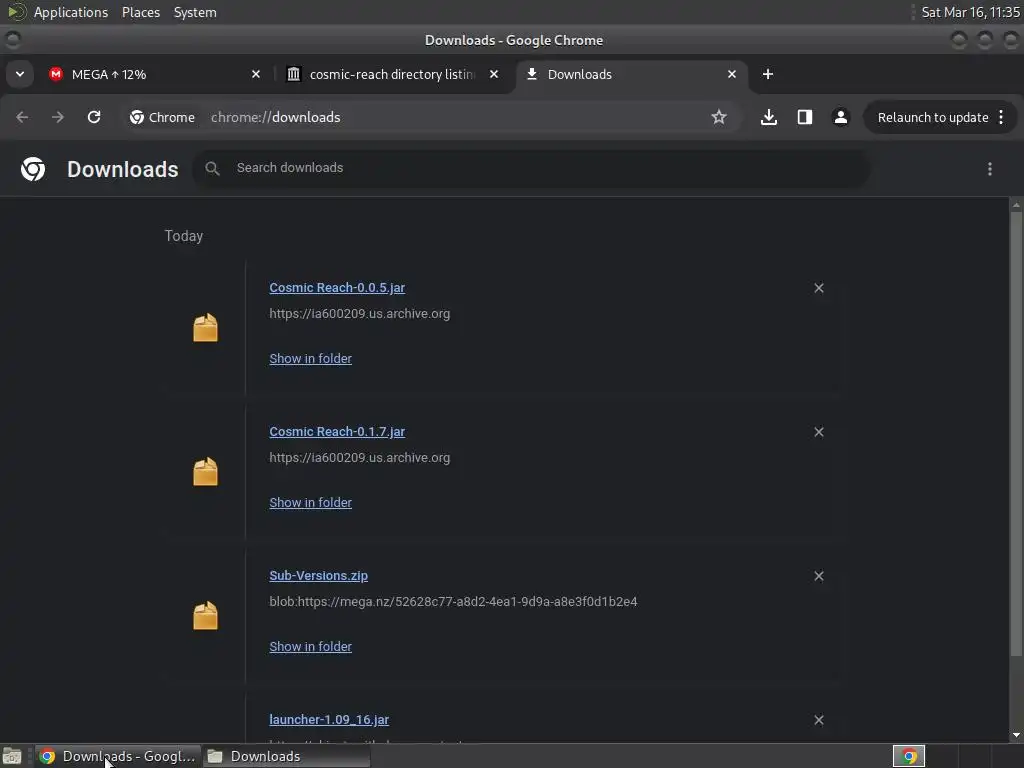
Task: Open Chrome's main three-dot menu
Action: [1002, 118]
